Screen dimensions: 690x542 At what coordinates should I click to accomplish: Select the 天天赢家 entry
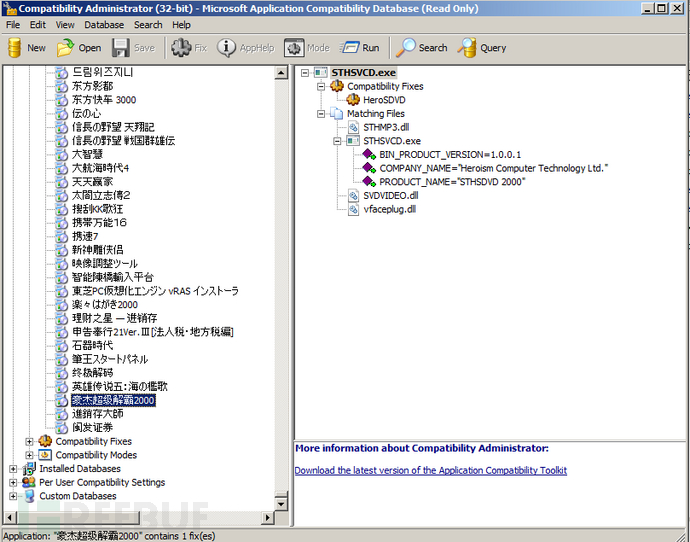(92, 182)
